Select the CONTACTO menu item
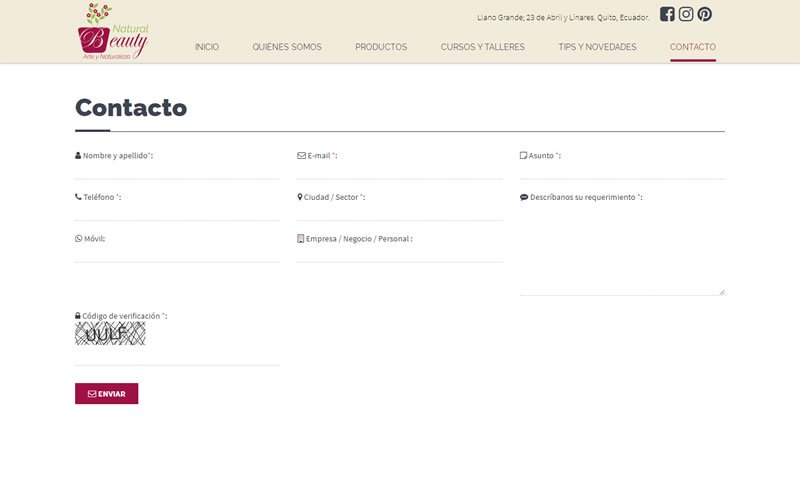Image resolution: width=800 pixels, height=500 pixels. 693,47
